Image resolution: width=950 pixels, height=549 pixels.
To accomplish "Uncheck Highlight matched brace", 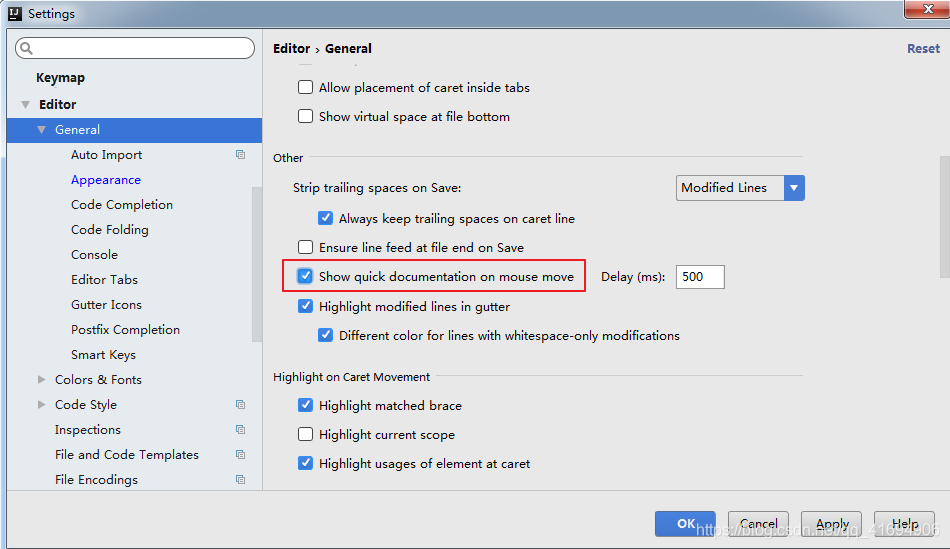I will (305, 405).
